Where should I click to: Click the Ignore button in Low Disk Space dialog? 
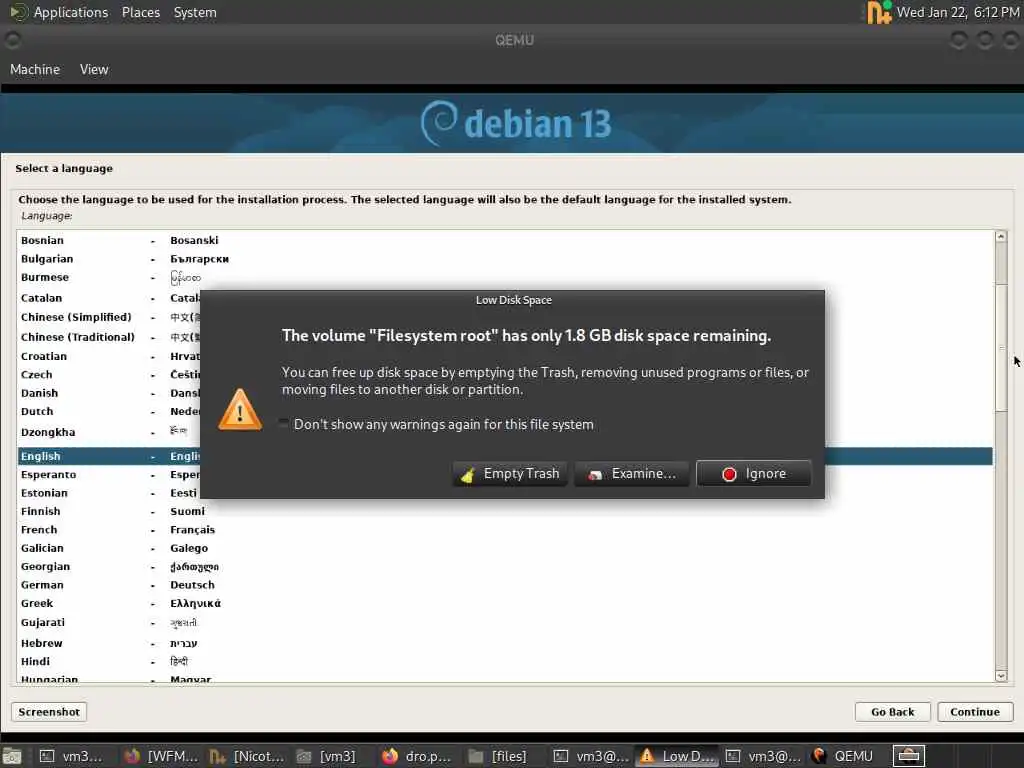pos(754,473)
